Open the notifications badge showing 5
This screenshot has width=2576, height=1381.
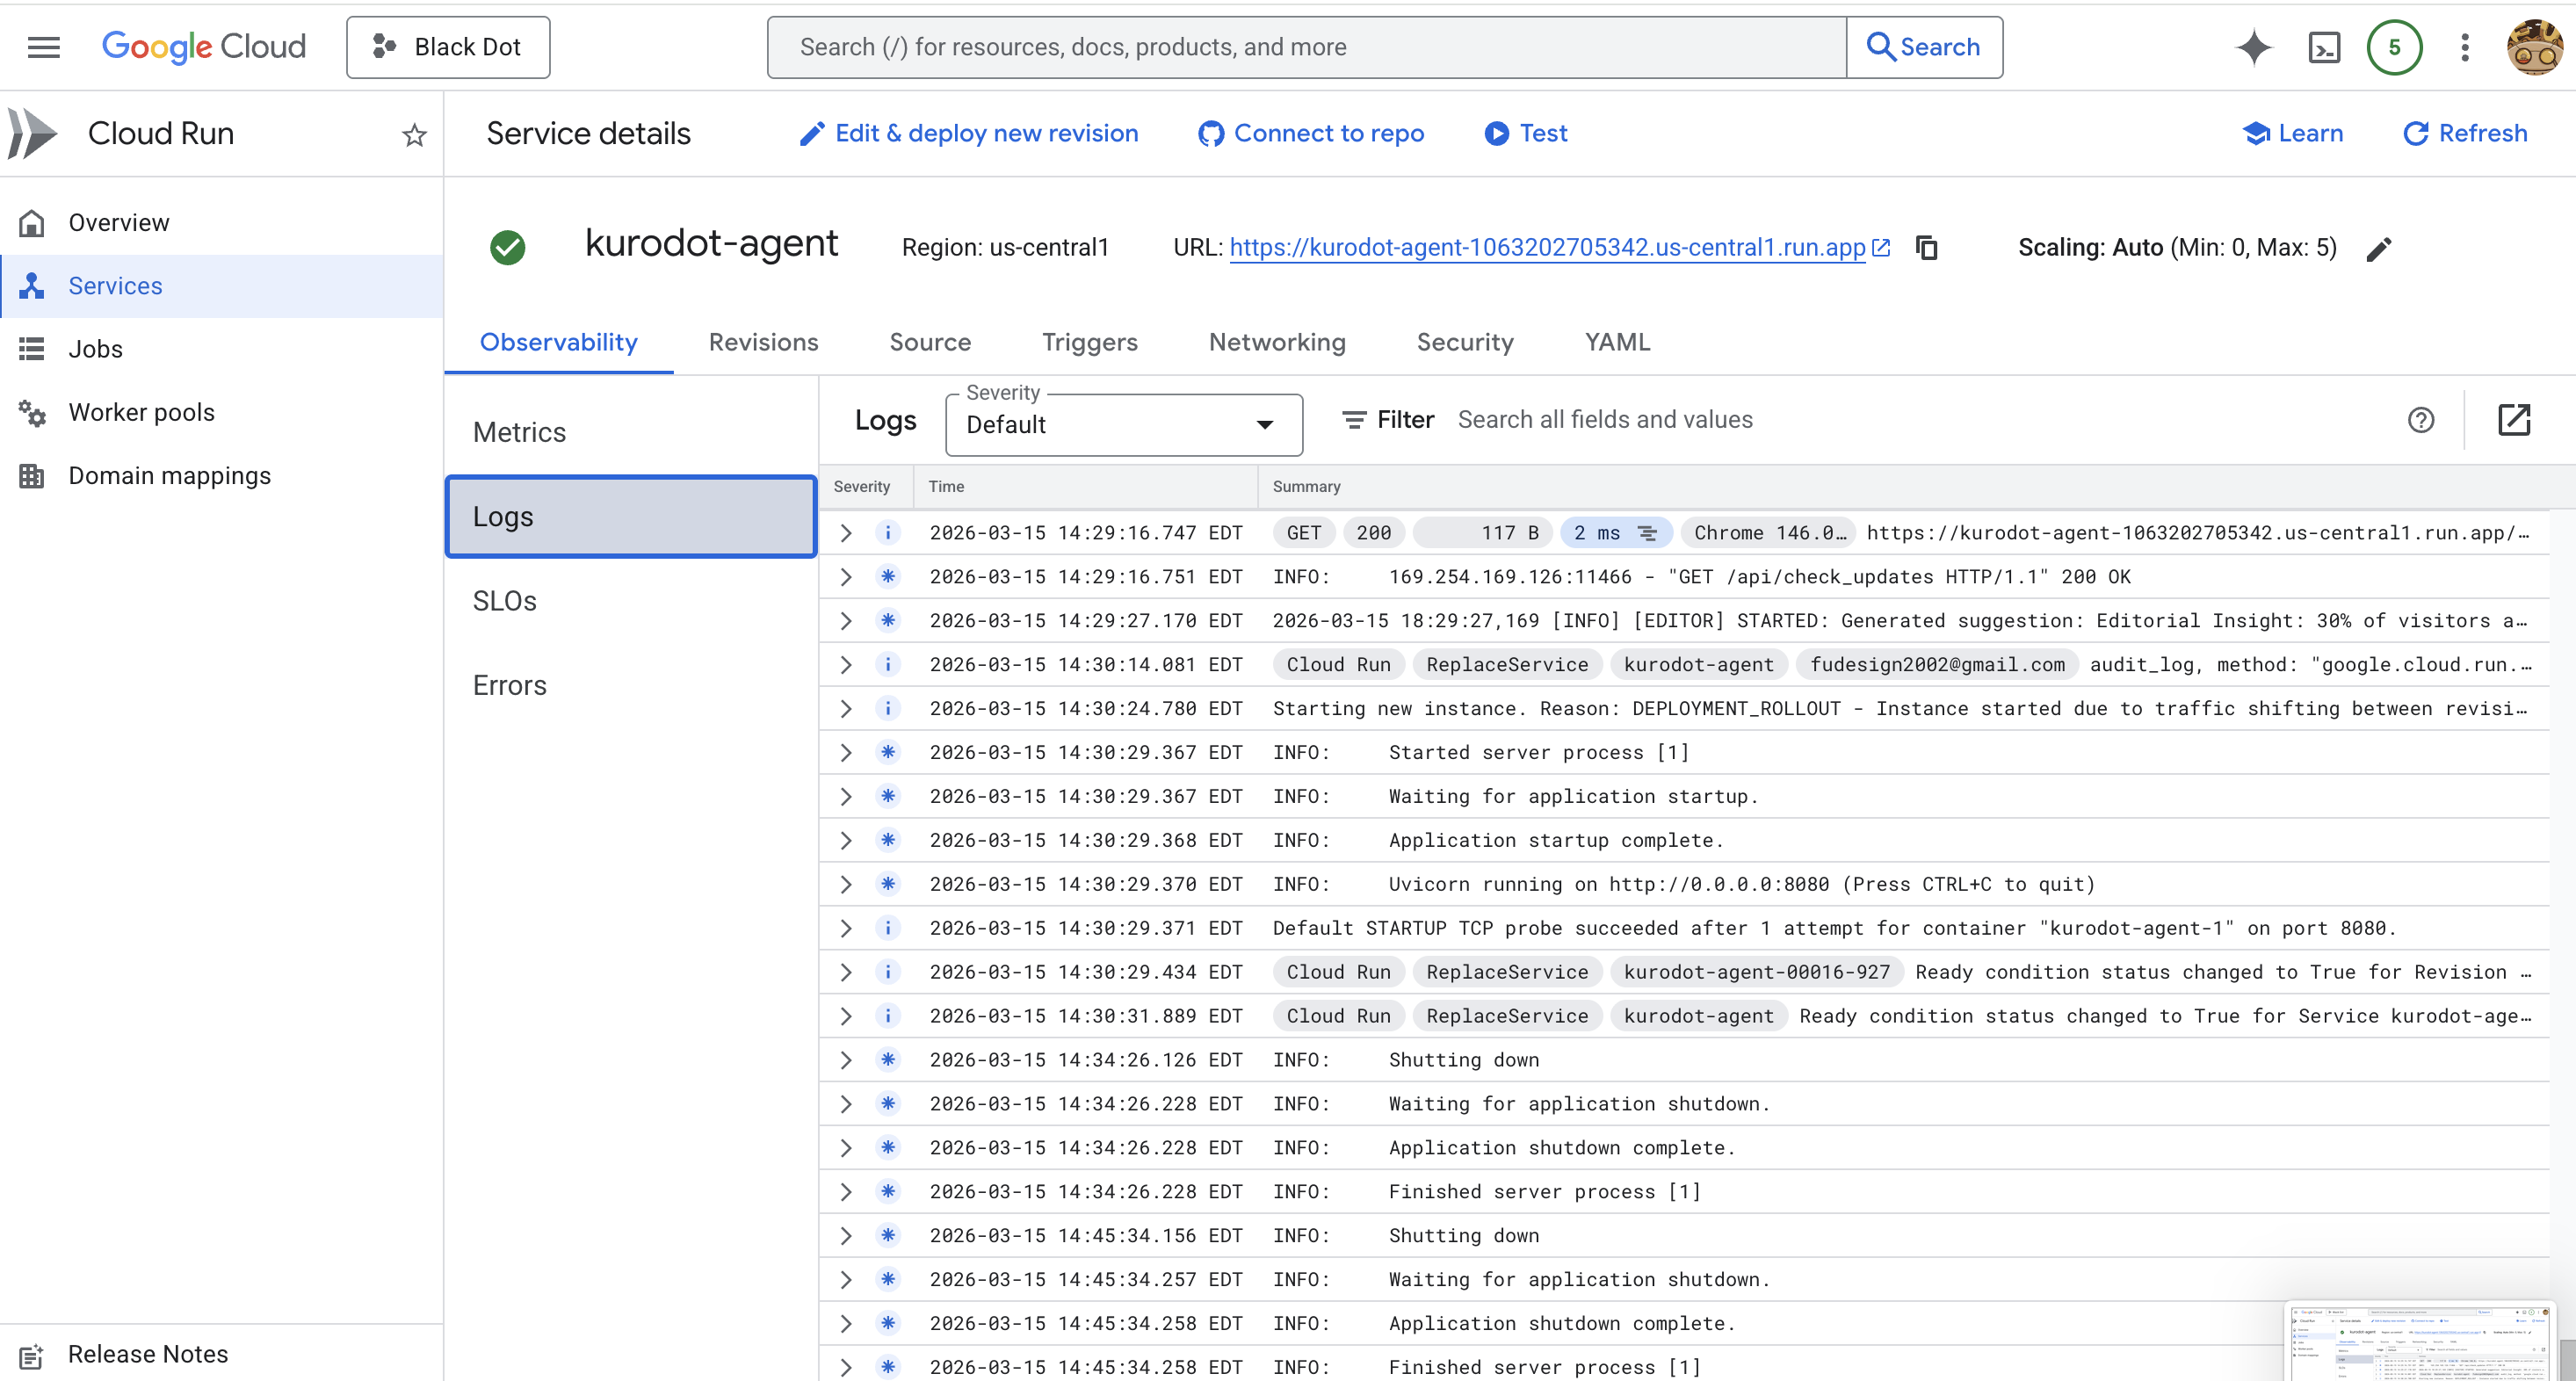coord(2393,47)
